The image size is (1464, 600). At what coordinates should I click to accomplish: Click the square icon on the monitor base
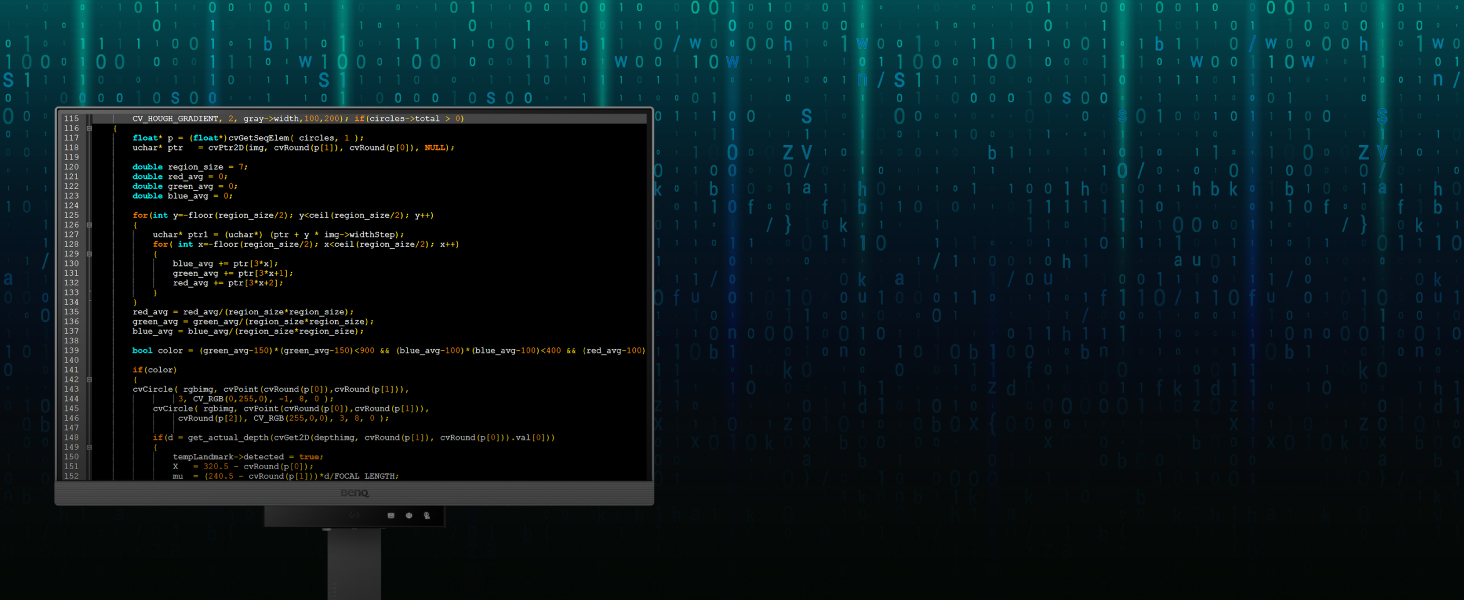(x=390, y=515)
